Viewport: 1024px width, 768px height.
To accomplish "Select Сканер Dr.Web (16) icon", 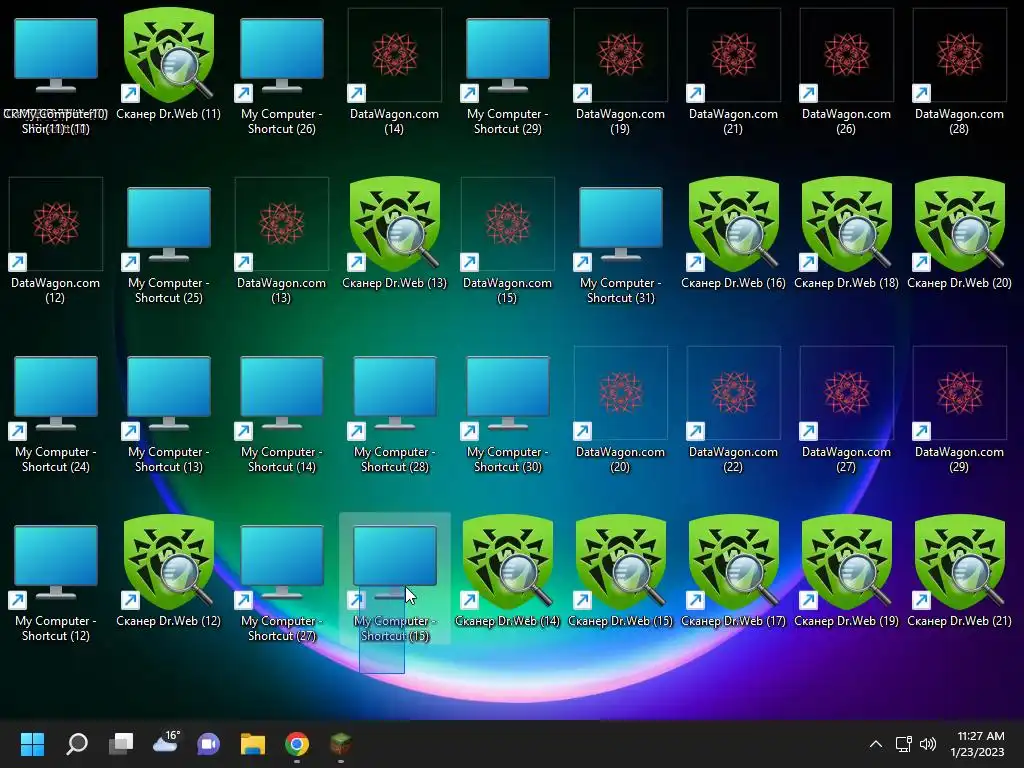I will click(733, 233).
